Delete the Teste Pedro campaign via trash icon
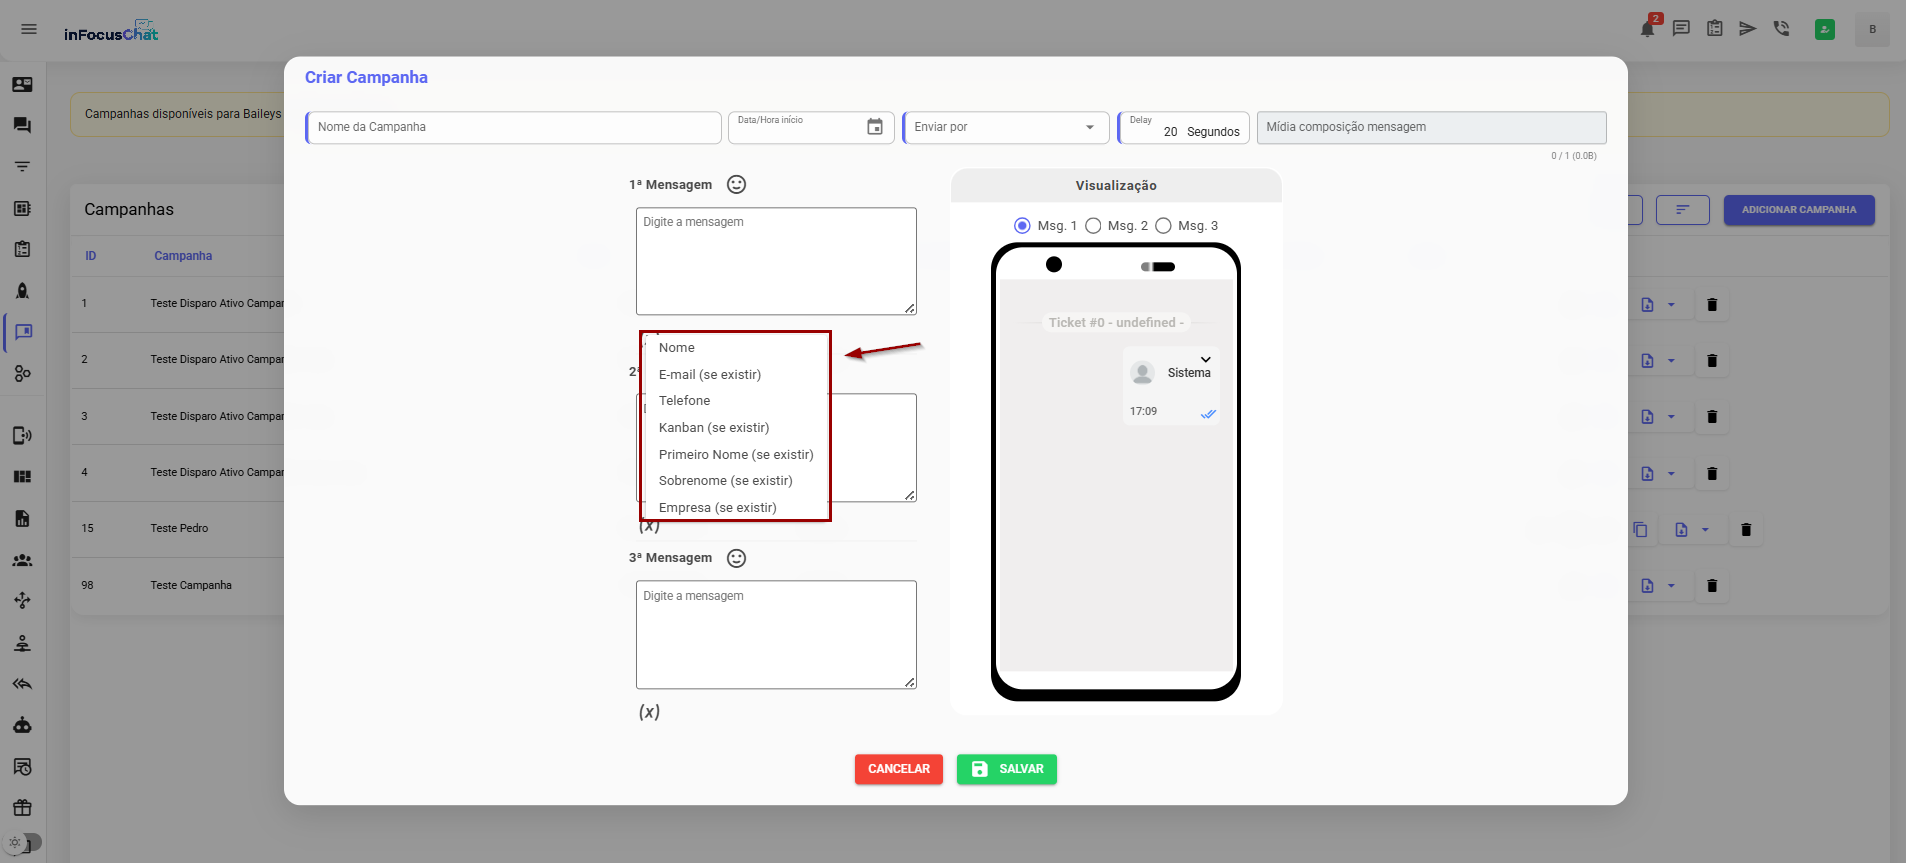Screen dimensions: 1906x863 (x=1746, y=530)
